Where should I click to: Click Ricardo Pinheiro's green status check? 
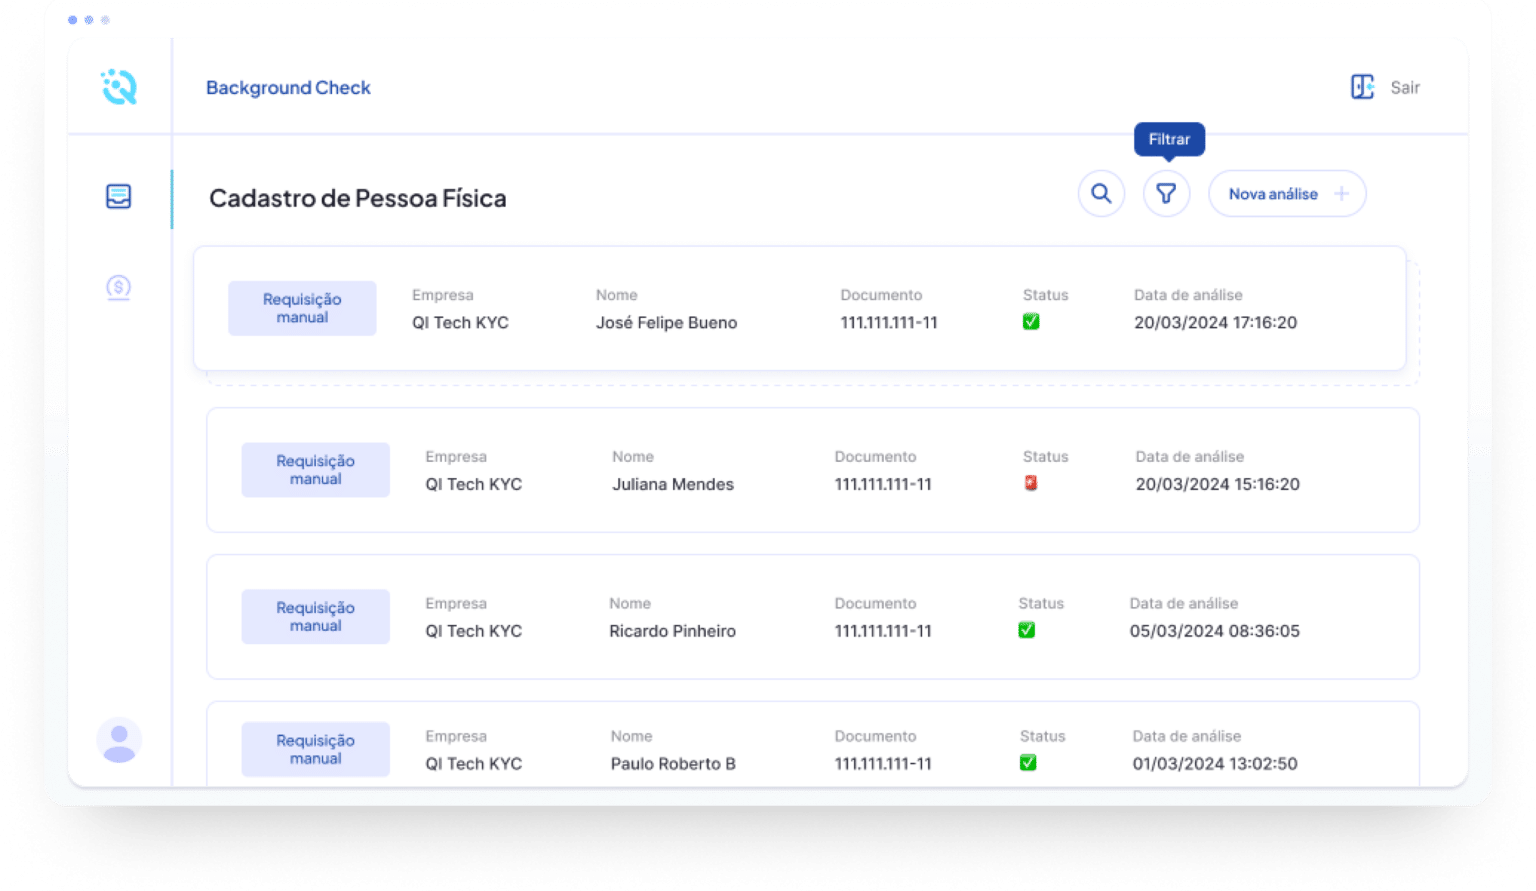1026,630
